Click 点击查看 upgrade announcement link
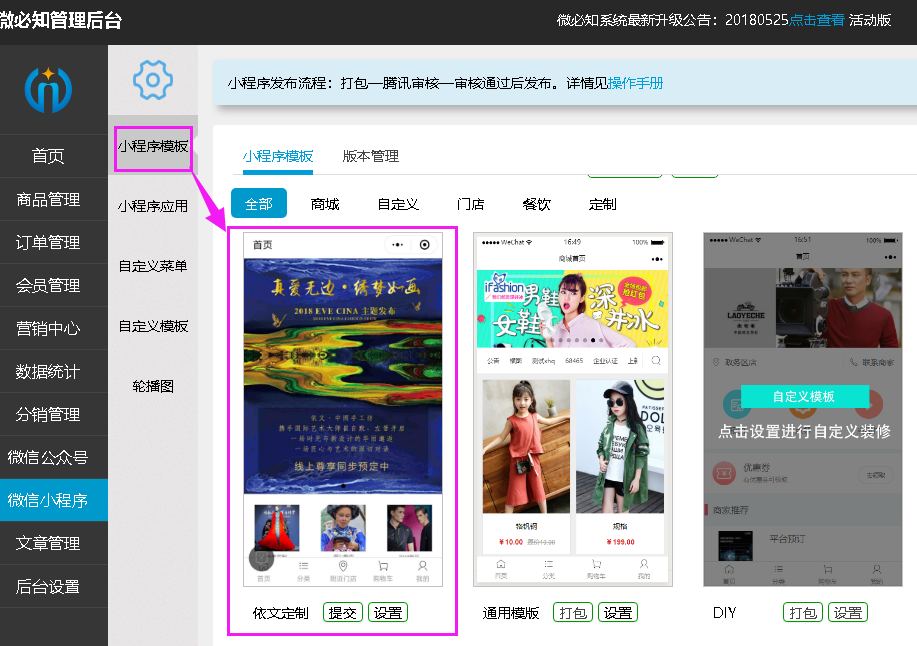The image size is (917, 646). coord(817,20)
